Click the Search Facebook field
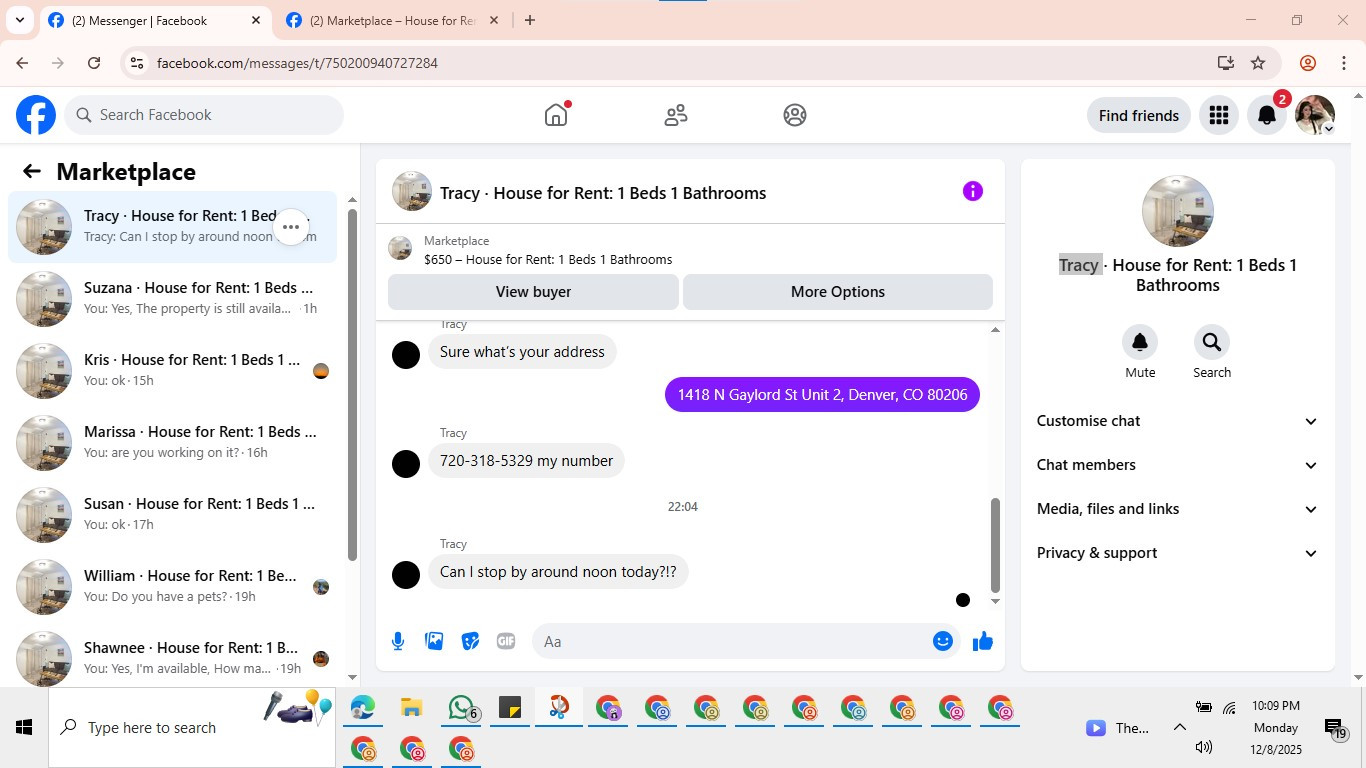Screen dimensions: 1366x768 [x=204, y=115]
